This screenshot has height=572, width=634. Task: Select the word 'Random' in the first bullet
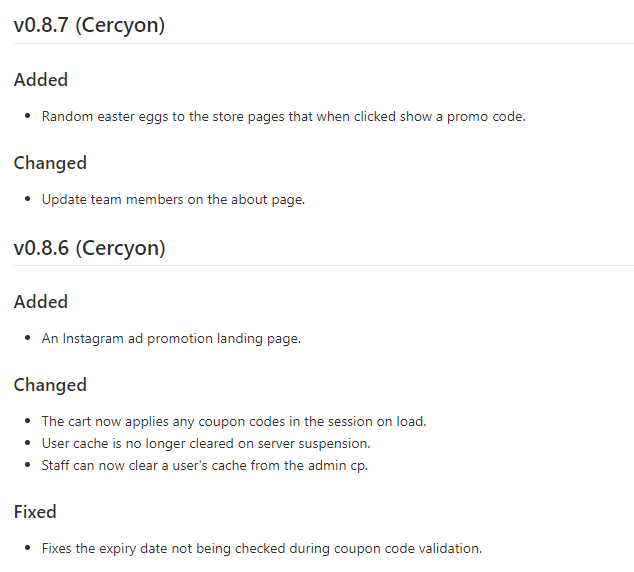[66, 116]
